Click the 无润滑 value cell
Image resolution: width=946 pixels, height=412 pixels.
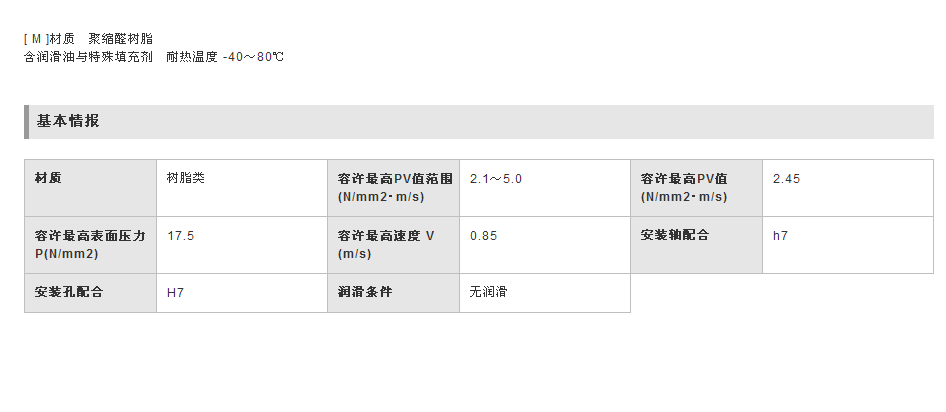point(545,293)
